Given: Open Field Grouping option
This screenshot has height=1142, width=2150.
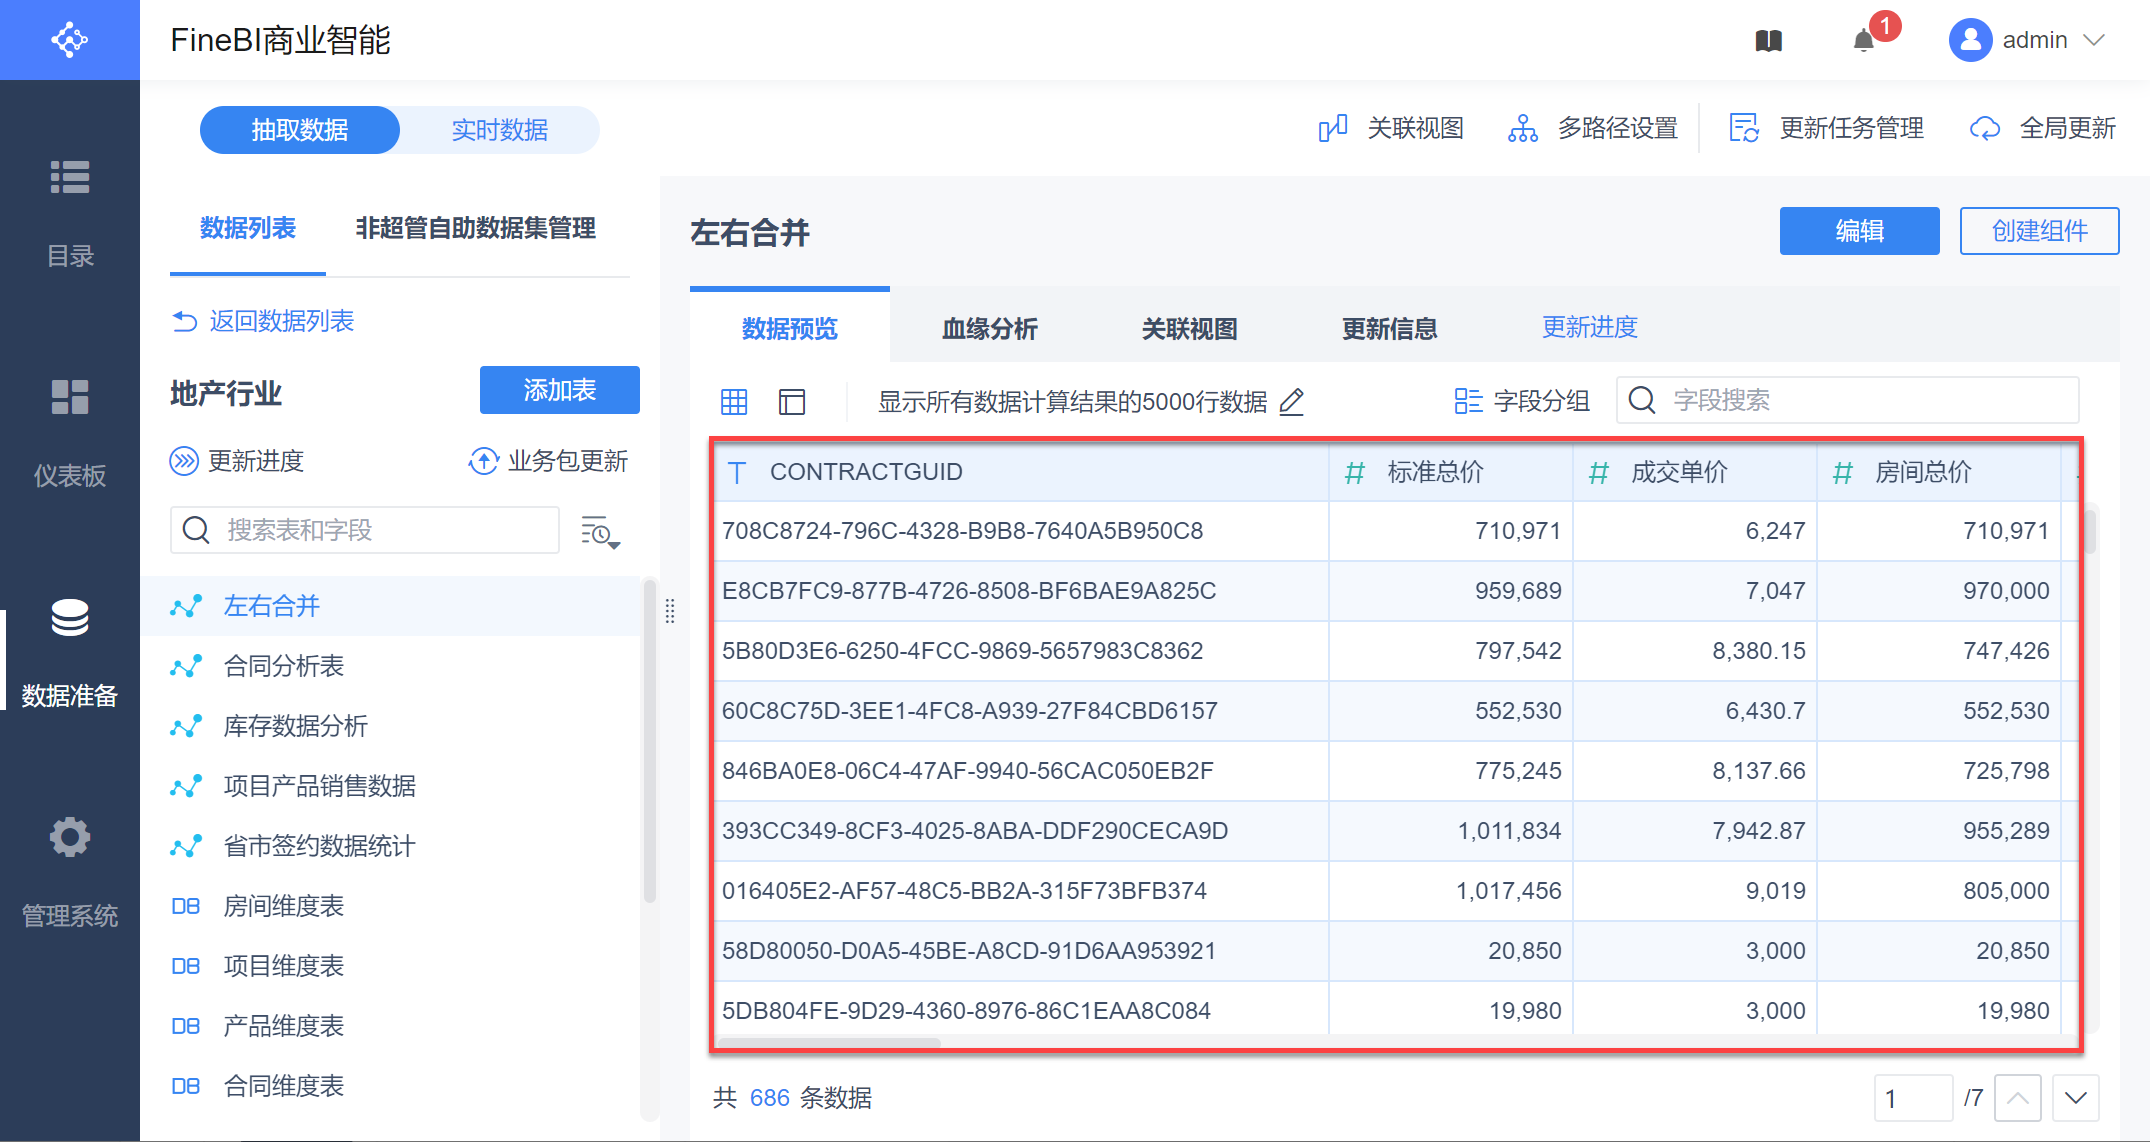Looking at the screenshot, I should (x=1522, y=401).
